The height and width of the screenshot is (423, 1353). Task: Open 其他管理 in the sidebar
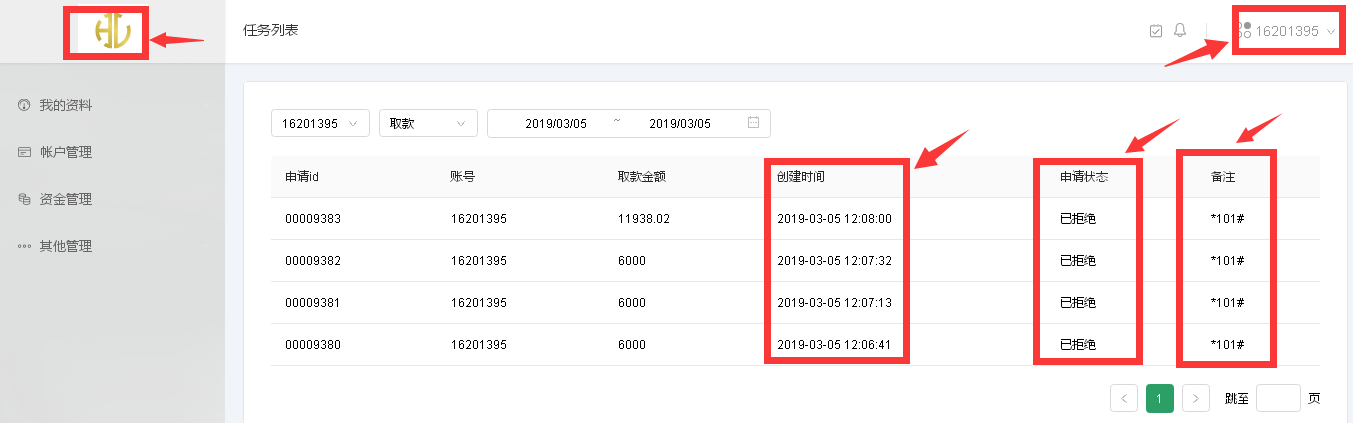pyautogui.click(x=66, y=246)
